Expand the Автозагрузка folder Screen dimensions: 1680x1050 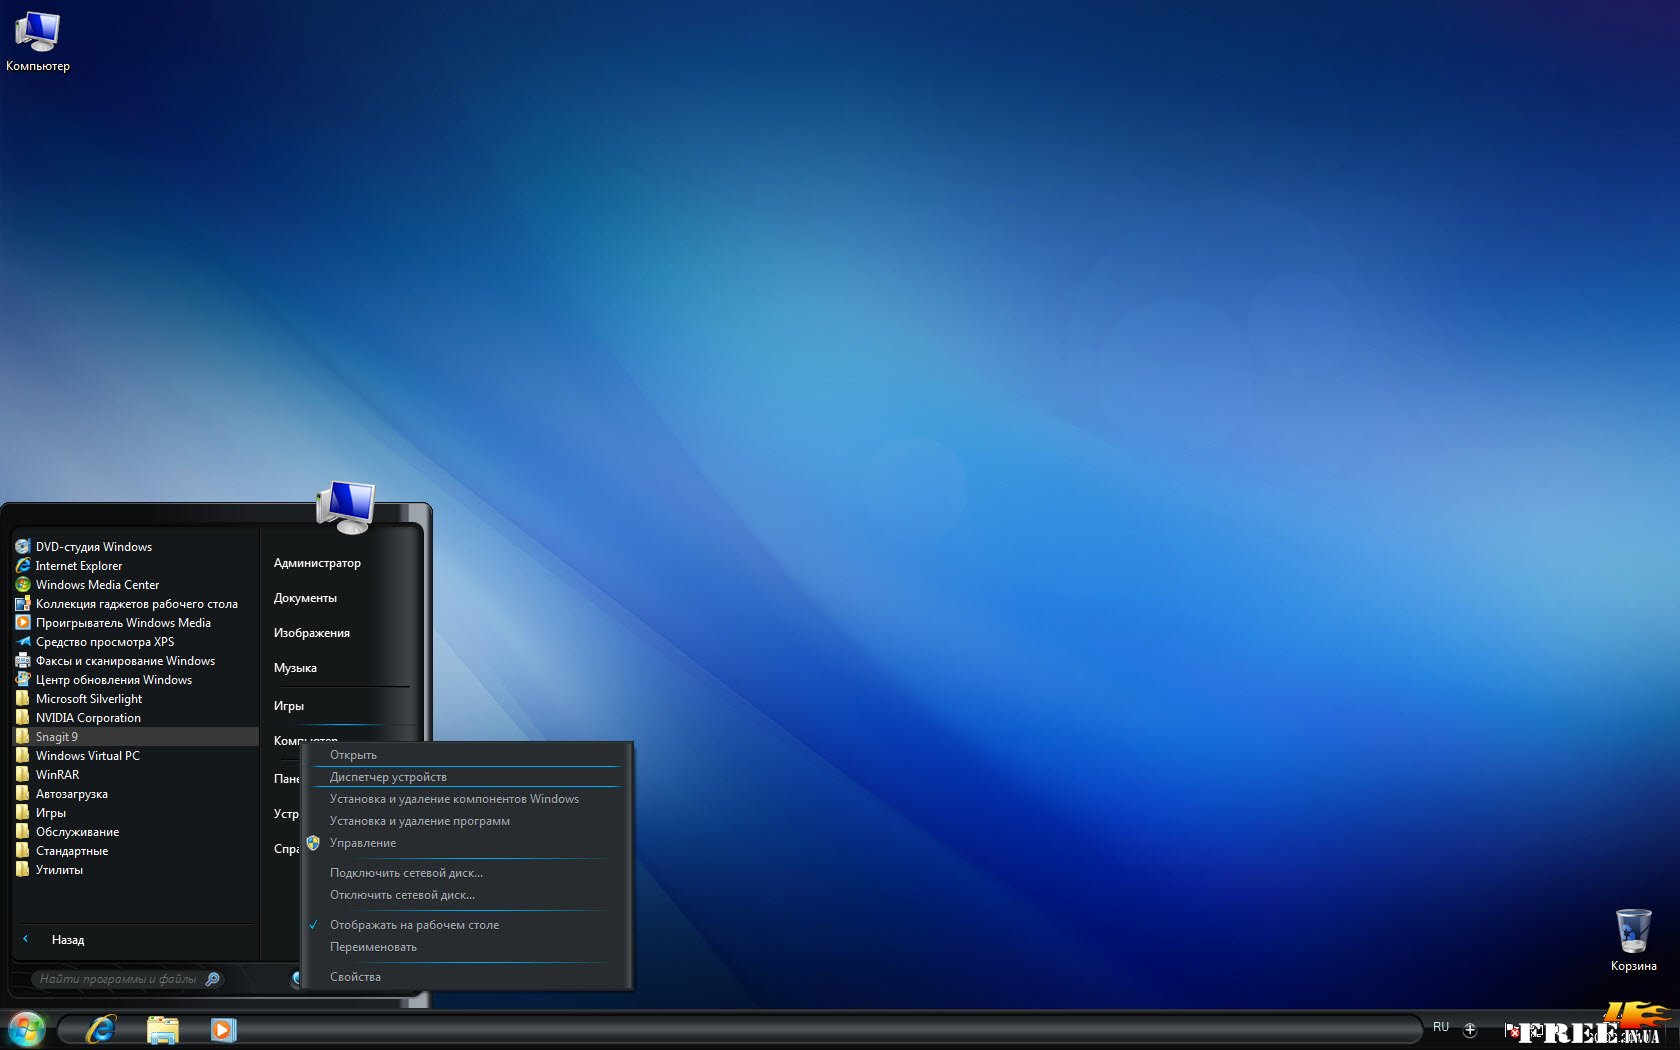click(136, 794)
